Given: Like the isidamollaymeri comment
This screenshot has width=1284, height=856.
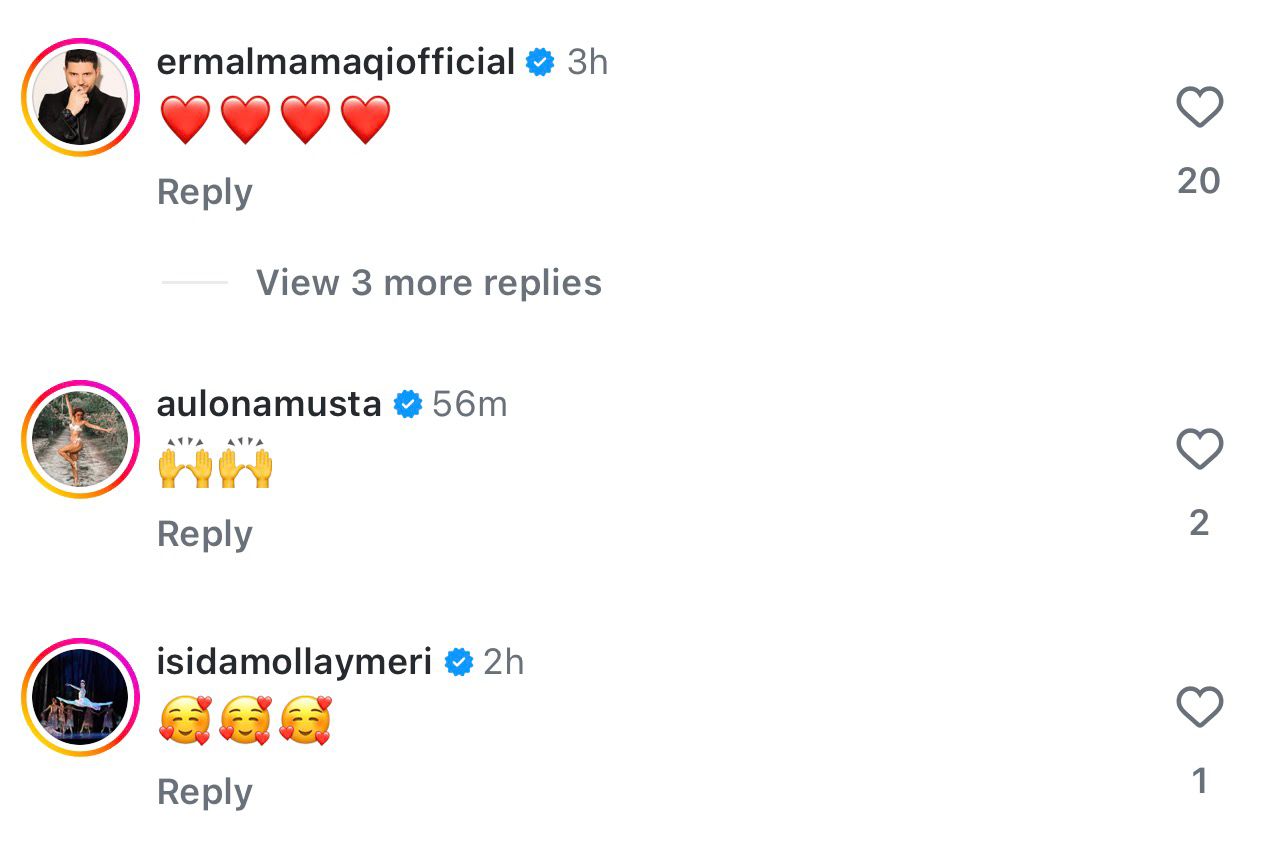Looking at the screenshot, I should (1199, 708).
